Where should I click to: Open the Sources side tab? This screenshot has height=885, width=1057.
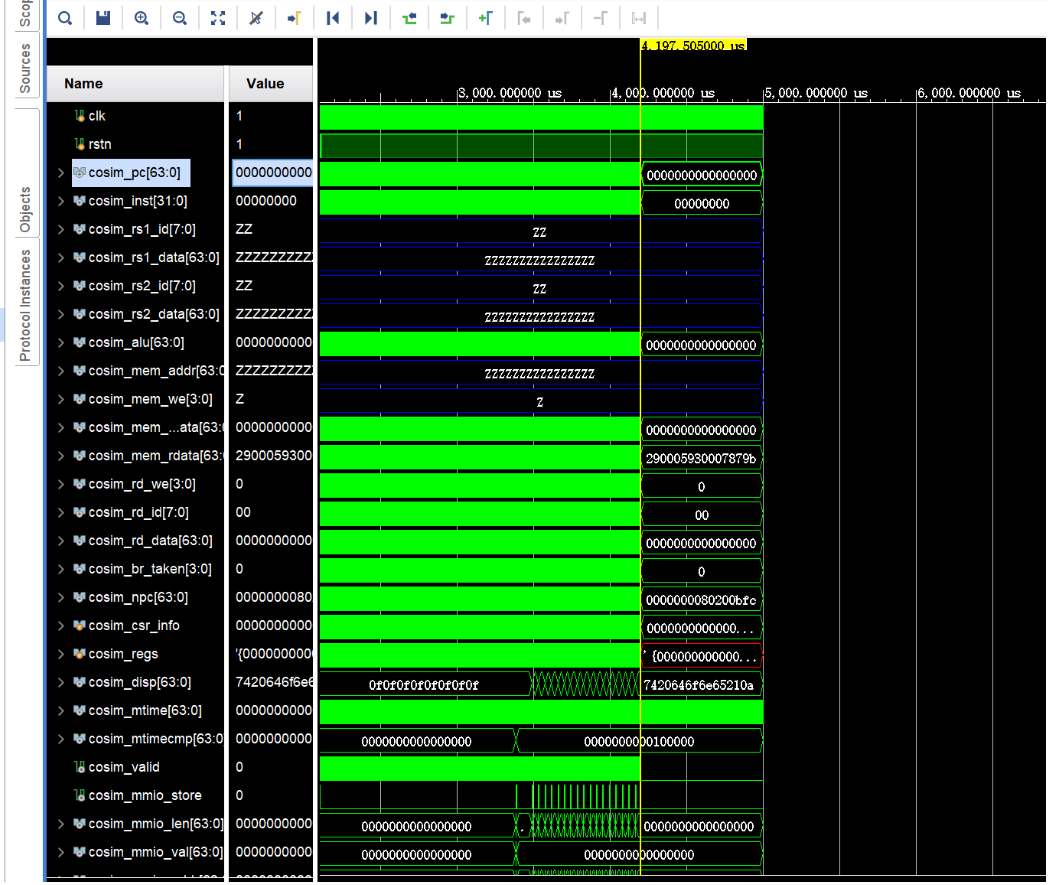click(x=25, y=68)
